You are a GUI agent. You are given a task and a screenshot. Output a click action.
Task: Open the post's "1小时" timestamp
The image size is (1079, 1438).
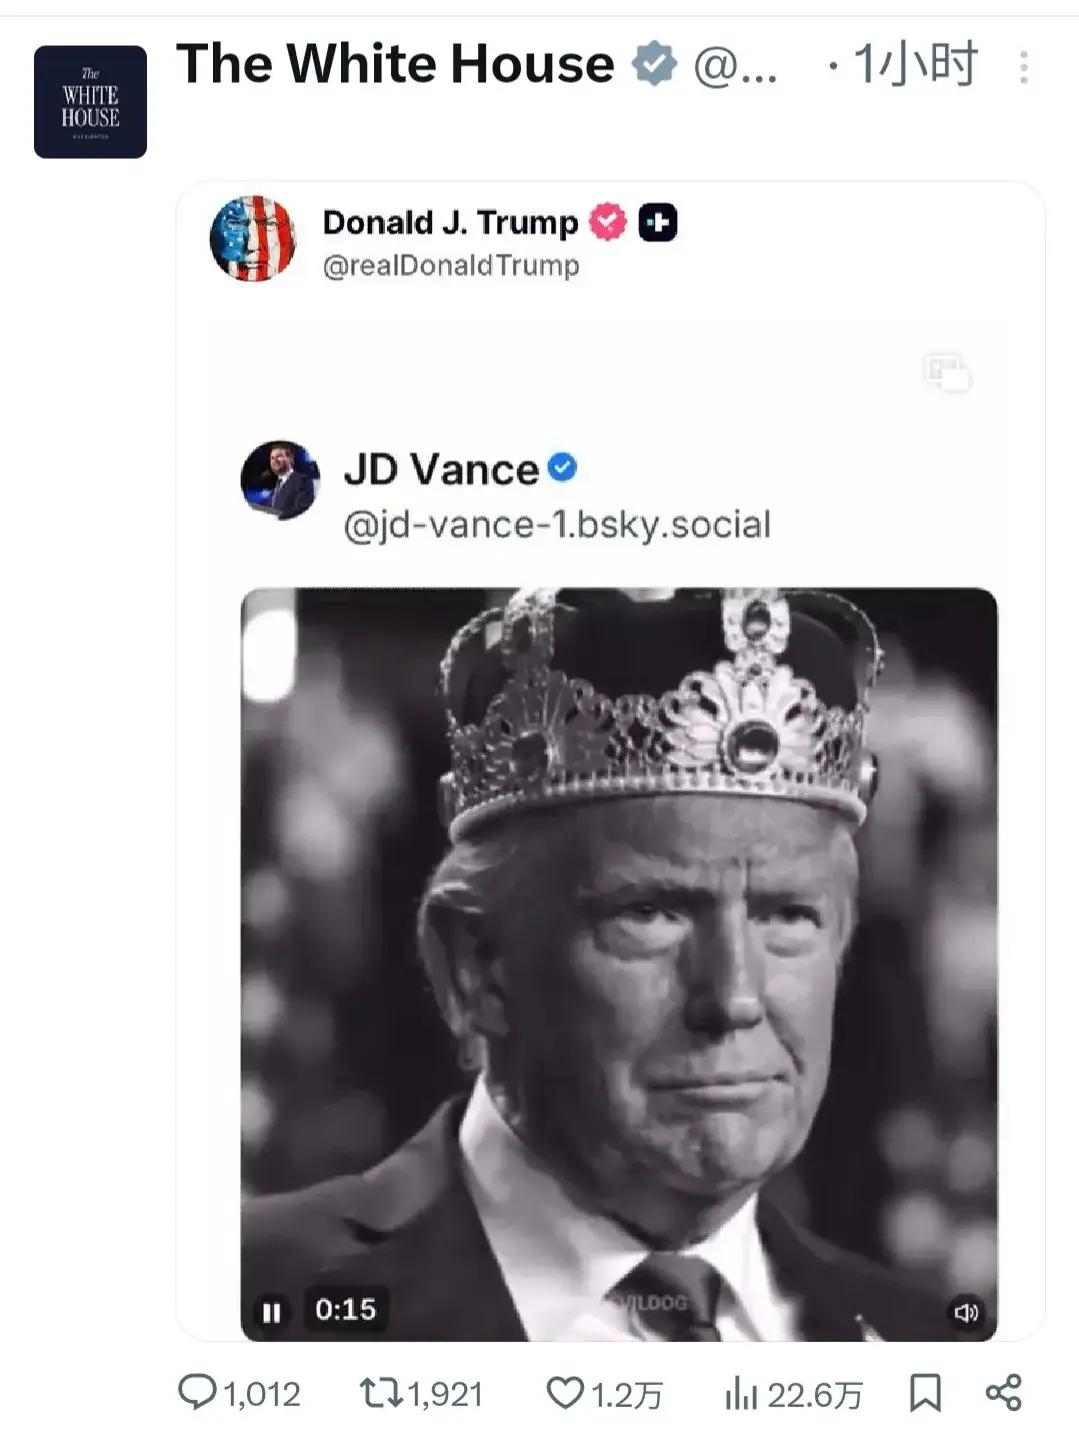915,65
